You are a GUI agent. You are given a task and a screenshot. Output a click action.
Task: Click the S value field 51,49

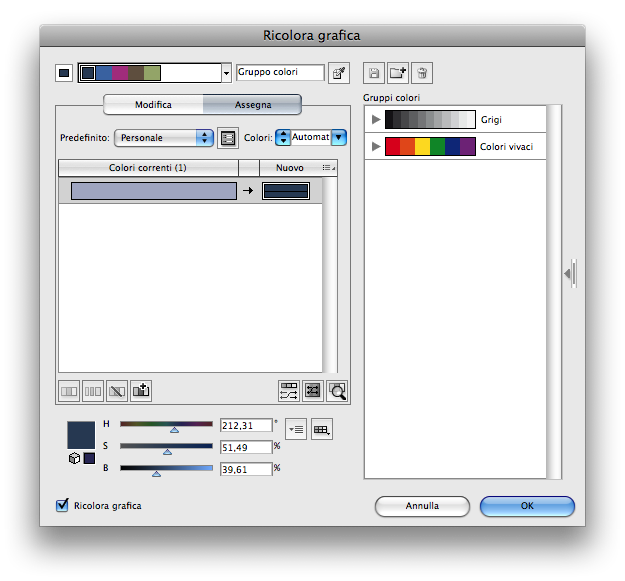(x=246, y=448)
